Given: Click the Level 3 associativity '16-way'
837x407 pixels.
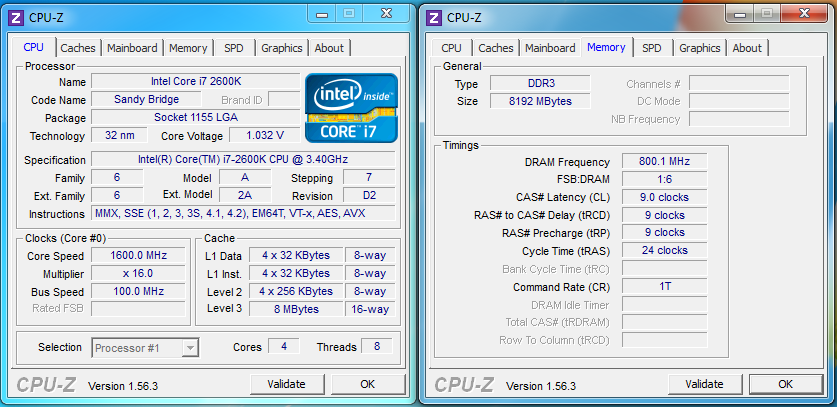Looking at the screenshot, I should (x=370, y=309).
